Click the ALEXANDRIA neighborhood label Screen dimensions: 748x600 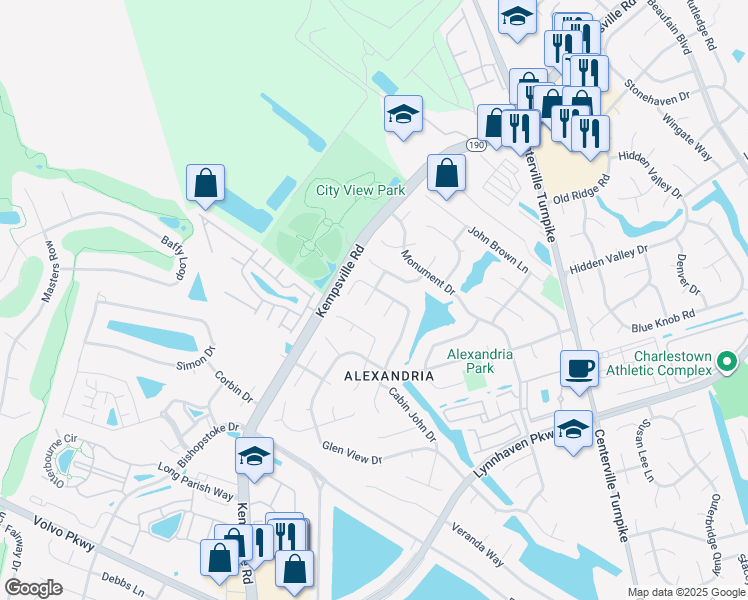pyautogui.click(x=389, y=376)
